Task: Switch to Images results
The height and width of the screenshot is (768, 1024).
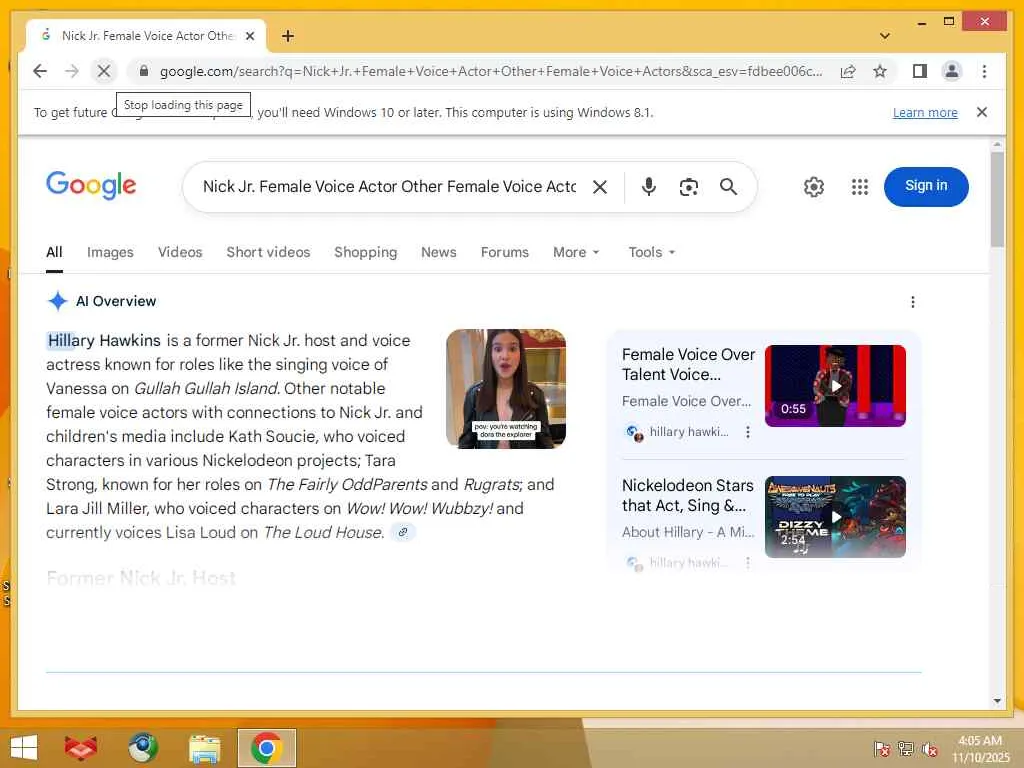Action: pos(110,252)
